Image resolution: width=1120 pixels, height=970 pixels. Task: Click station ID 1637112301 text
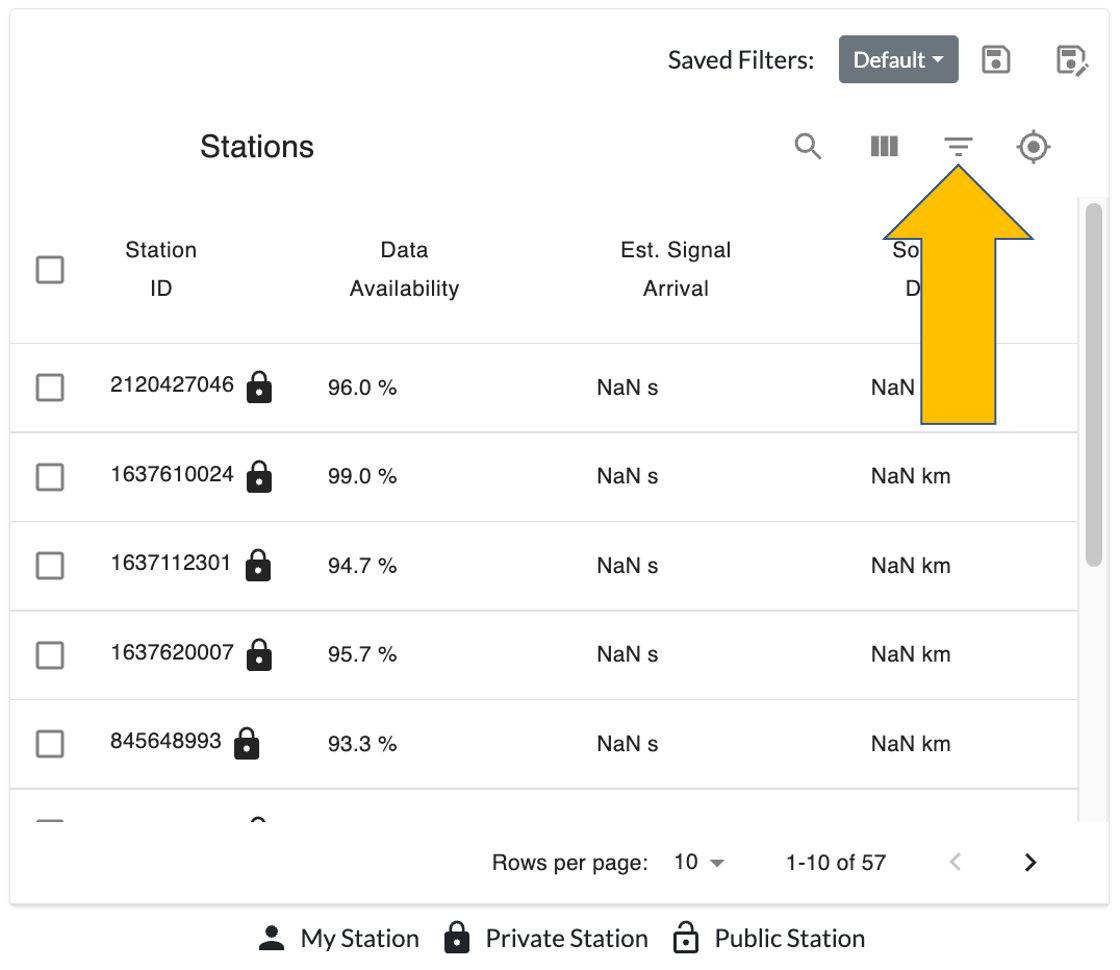[x=170, y=564]
